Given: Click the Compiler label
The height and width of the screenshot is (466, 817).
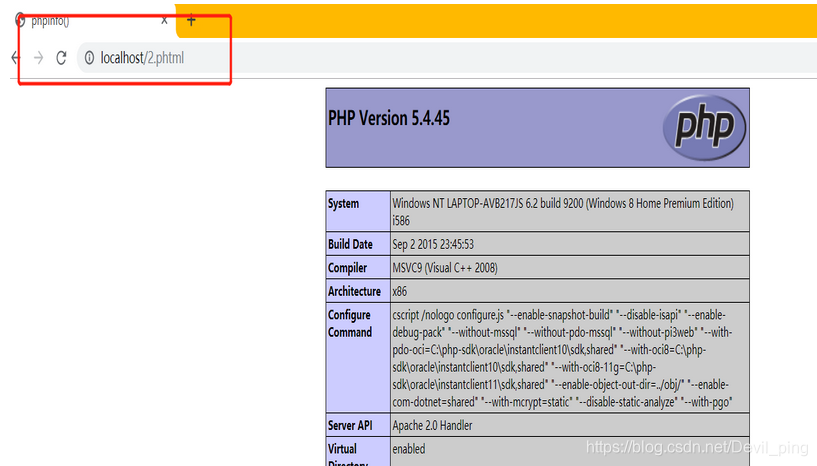Looking at the screenshot, I should point(348,268).
